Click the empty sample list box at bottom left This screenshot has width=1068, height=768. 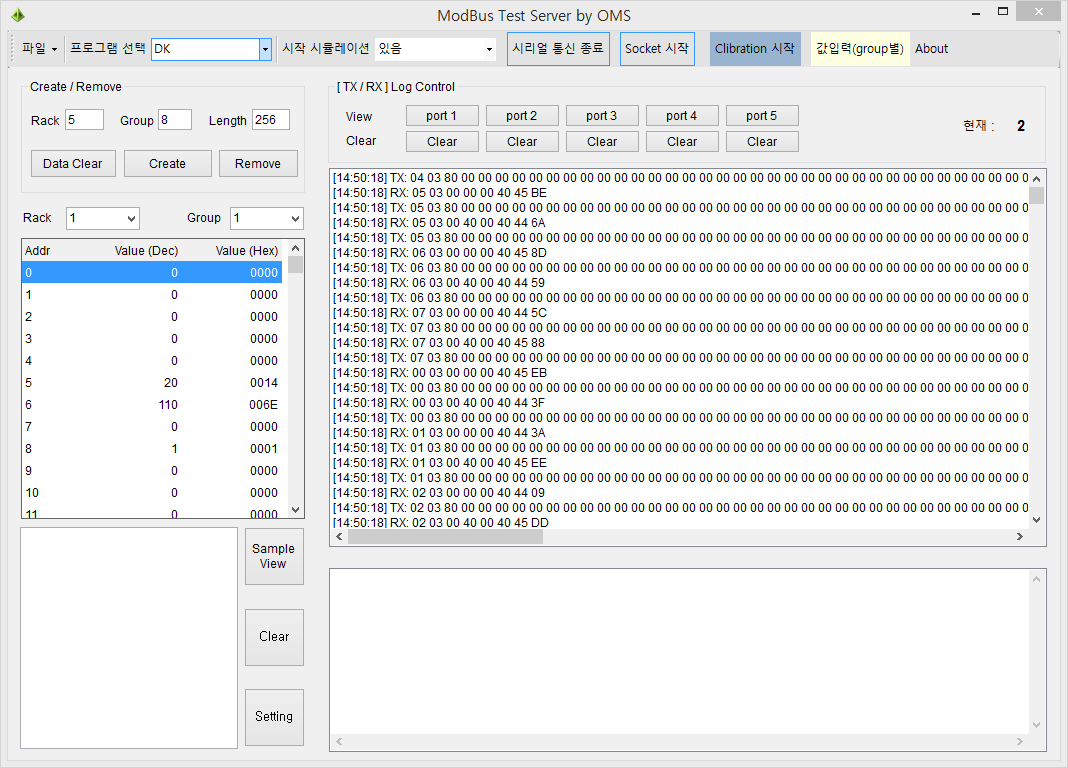(x=129, y=638)
